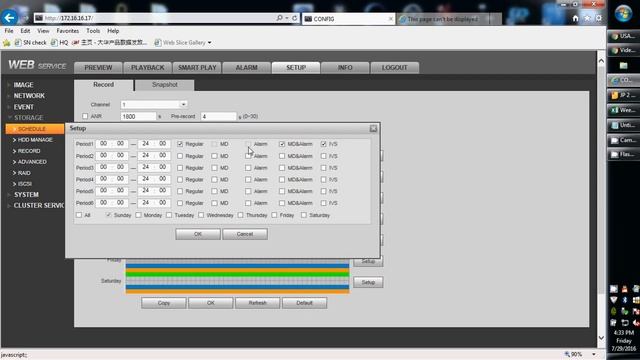Open RECORD in the sidebar

(x=29, y=151)
